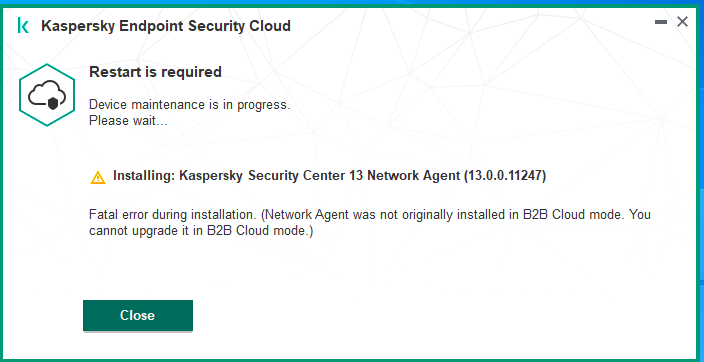This screenshot has height=362, width=704.
Task: Click the yellow warning triangle icon
Action: 98,177
